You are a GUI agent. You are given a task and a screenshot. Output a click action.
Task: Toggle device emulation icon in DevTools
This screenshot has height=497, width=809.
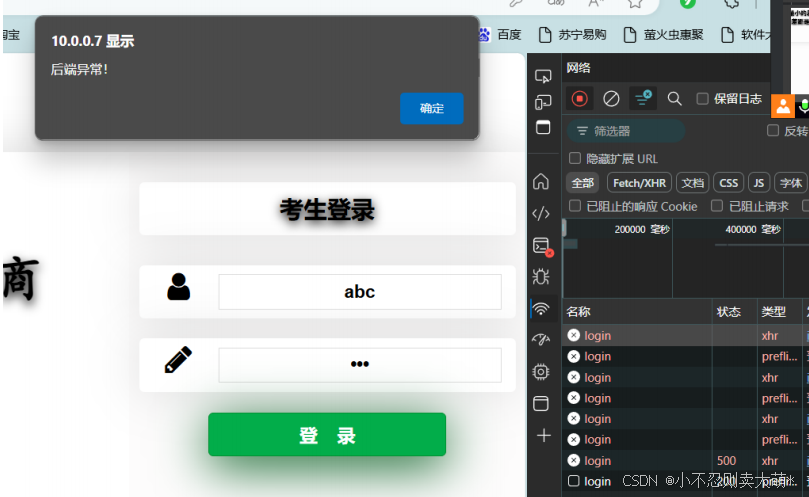(543, 102)
